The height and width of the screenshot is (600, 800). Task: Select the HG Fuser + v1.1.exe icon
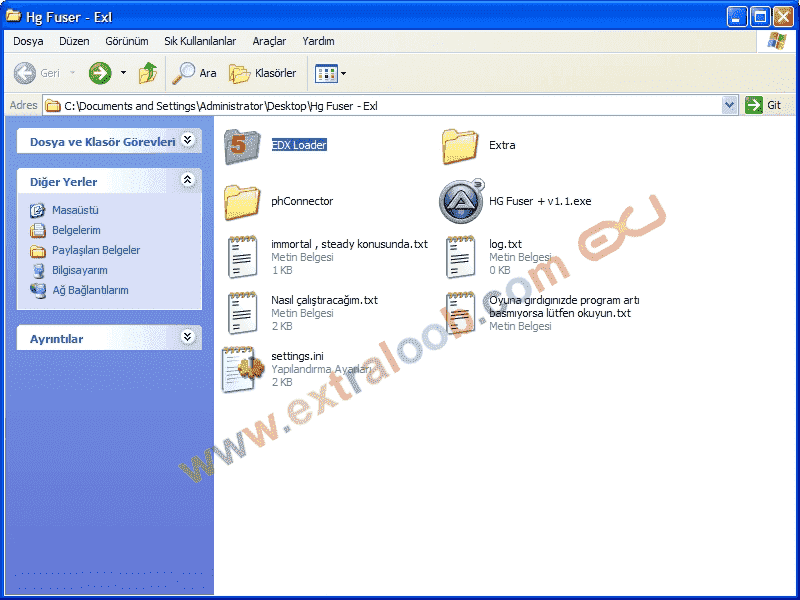click(x=461, y=202)
